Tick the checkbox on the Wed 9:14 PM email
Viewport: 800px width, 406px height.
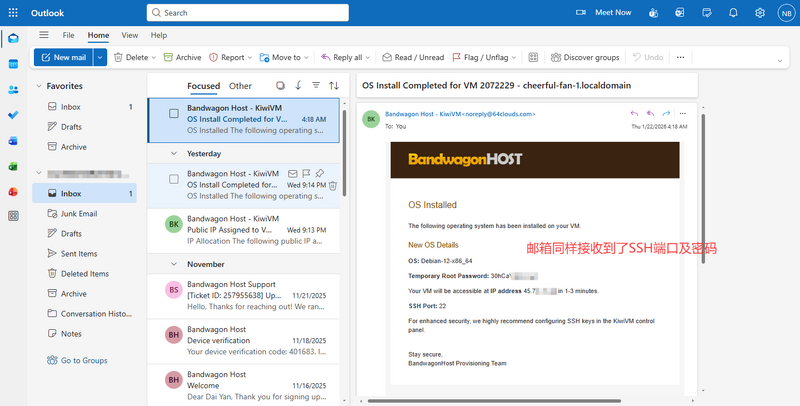[x=174, y=179]
